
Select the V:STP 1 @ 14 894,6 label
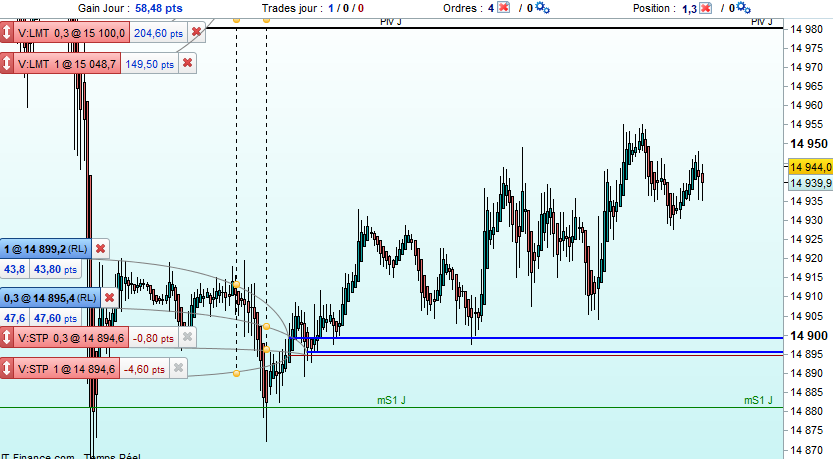pyautogui.click(x=66, y=369)
